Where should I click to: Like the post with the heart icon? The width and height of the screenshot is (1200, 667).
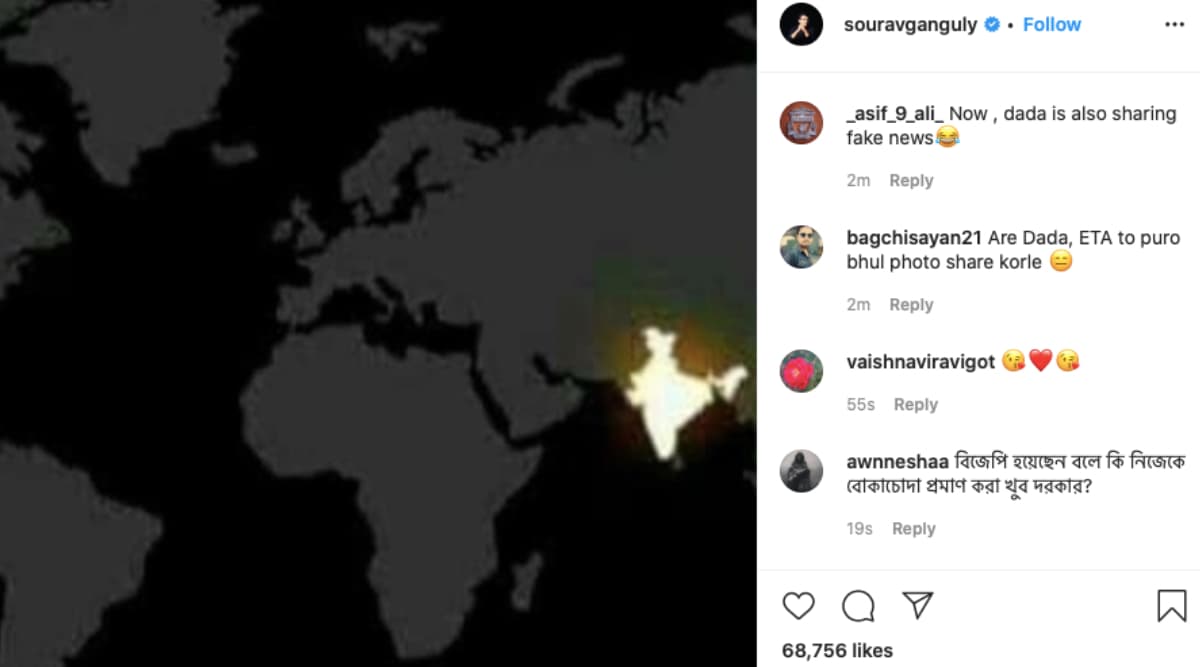tap(798, 605)
